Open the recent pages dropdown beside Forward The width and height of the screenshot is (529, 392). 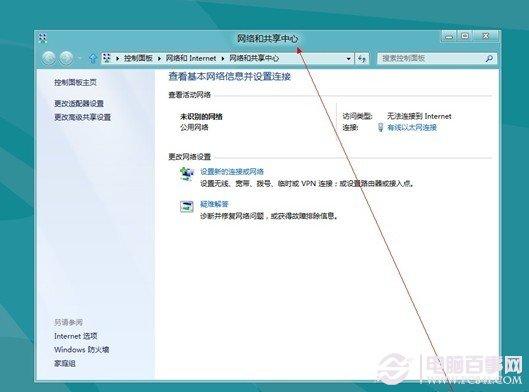pyautogui.click(x=80, y=59)
